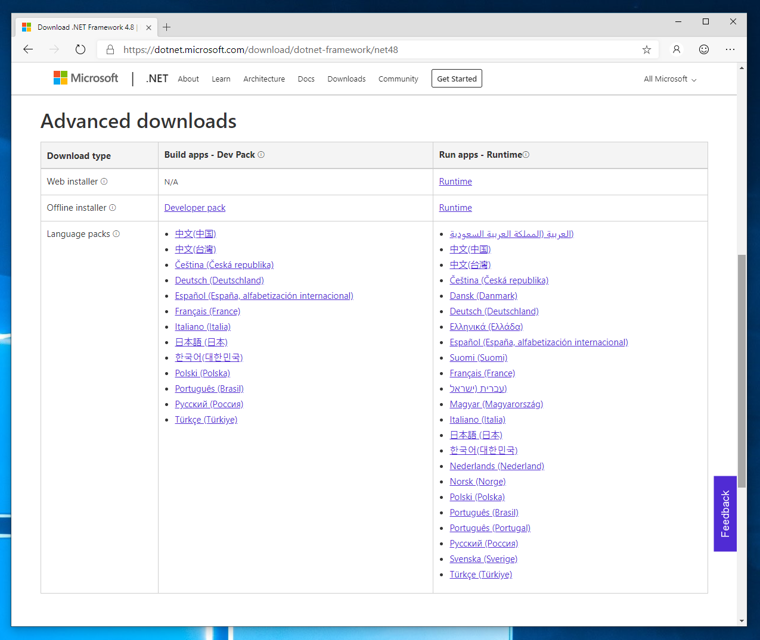The height and width of the screenshot is (640, 760).
Task: Select Runtime Türkçe (Türkiye) language pack
Action: tap(481, 575)
